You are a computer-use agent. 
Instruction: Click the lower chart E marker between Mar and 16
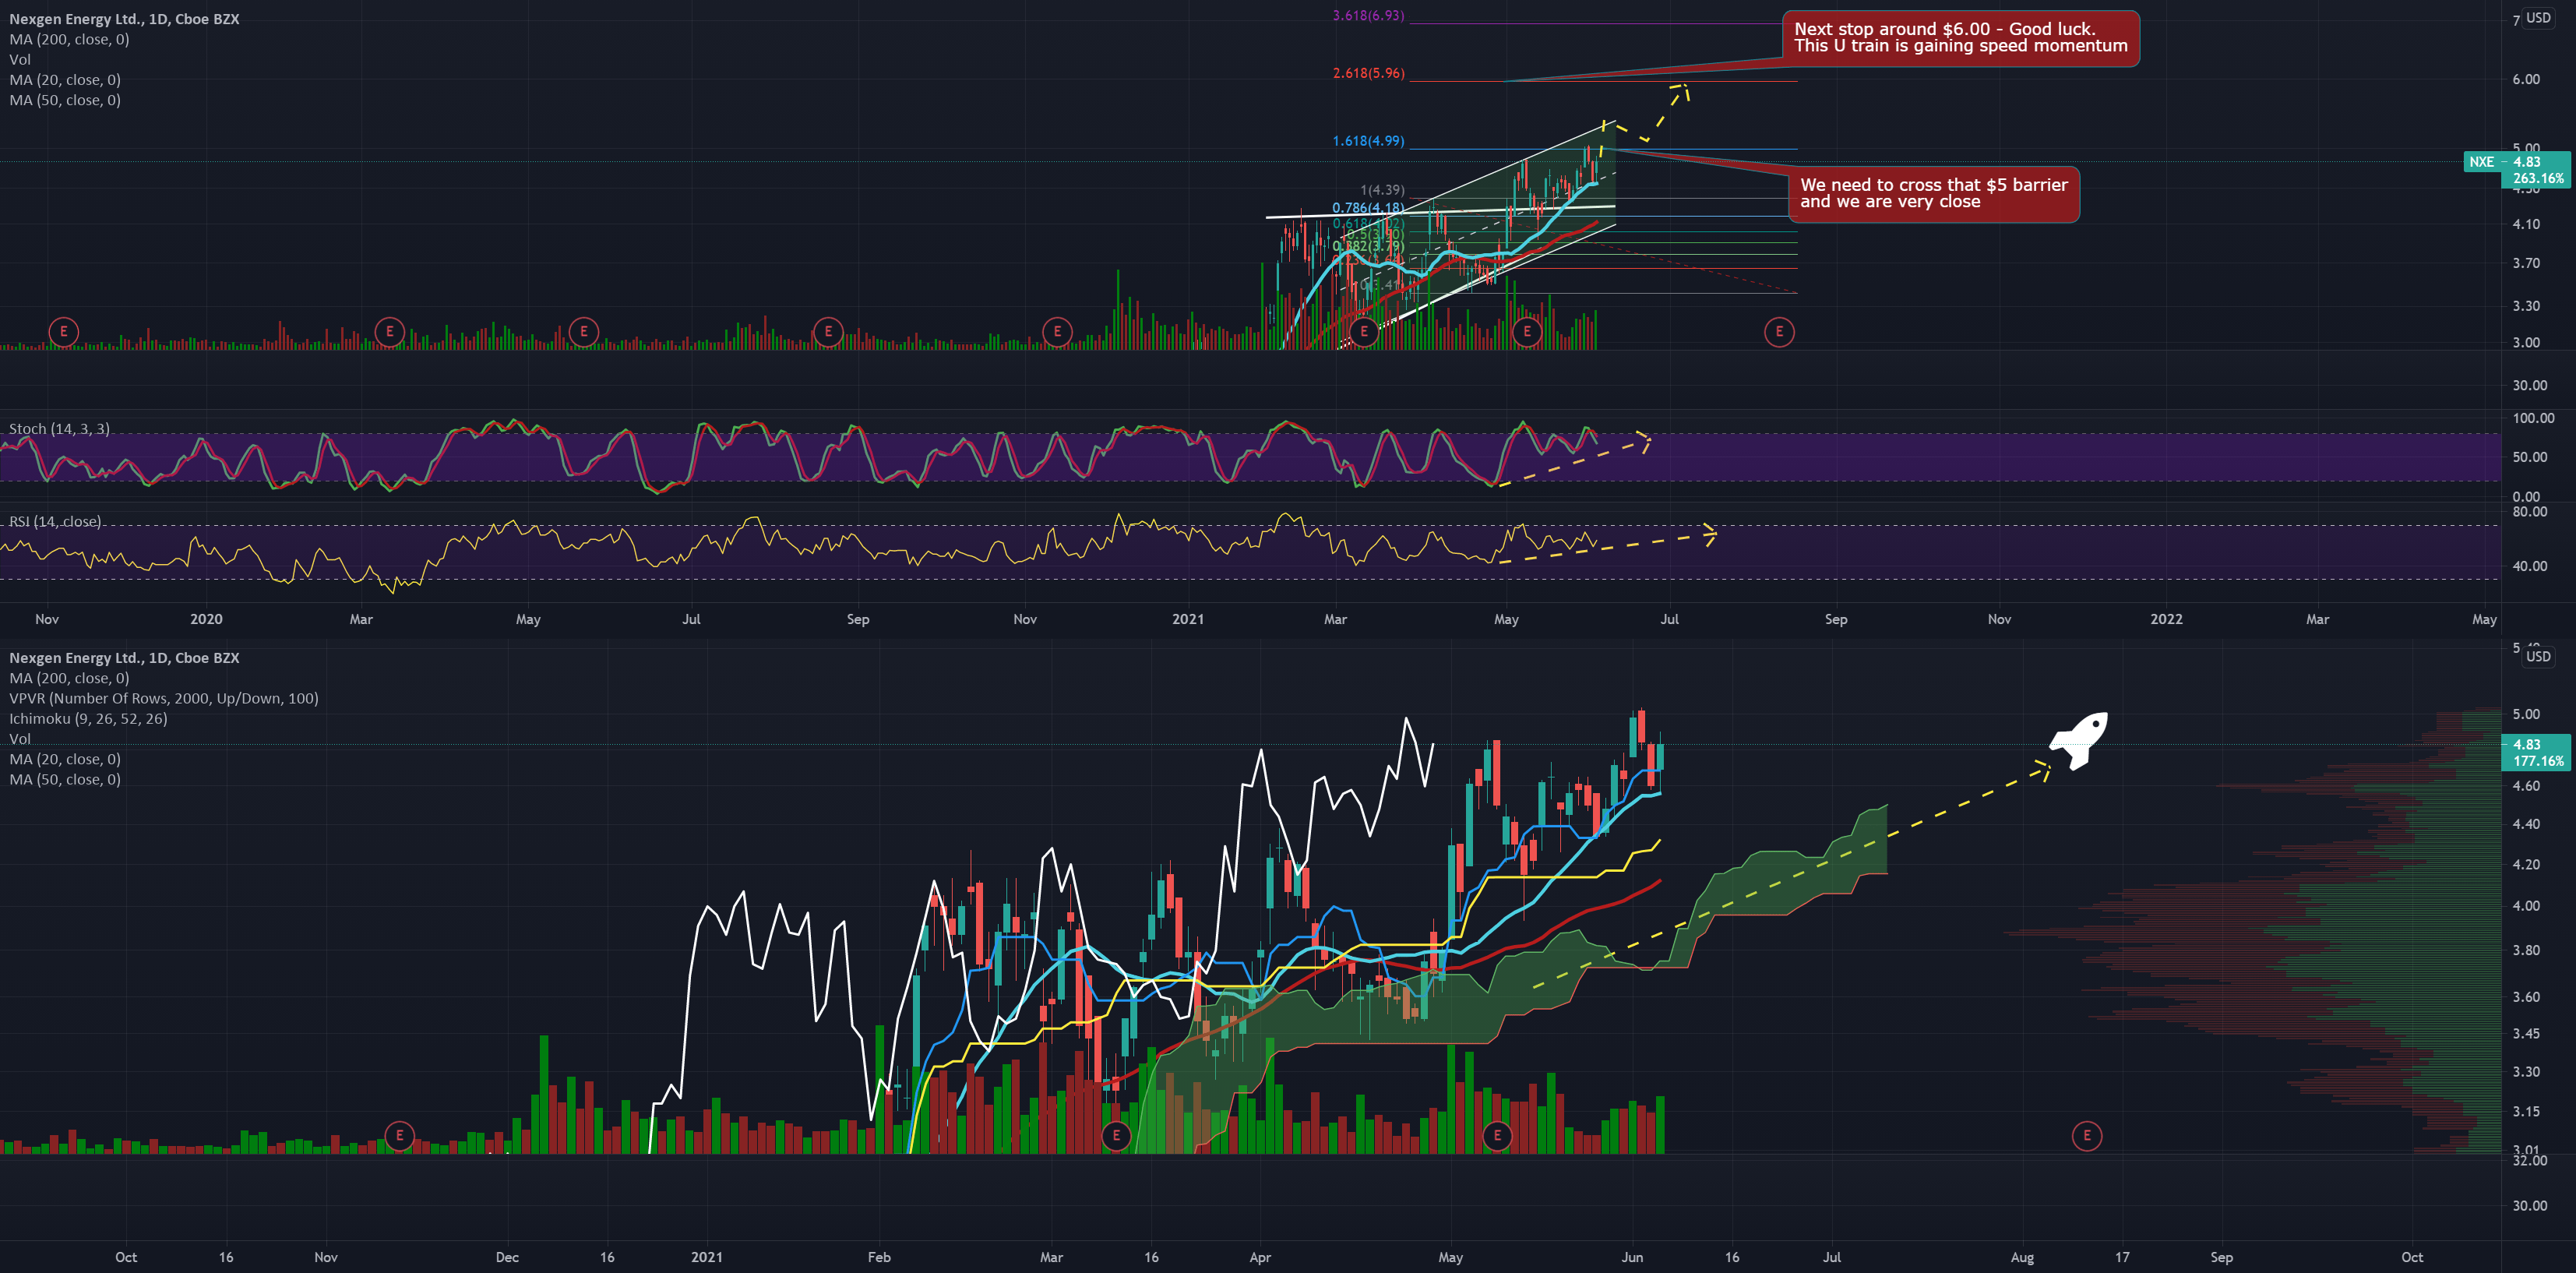(x=1116, y=1135)
